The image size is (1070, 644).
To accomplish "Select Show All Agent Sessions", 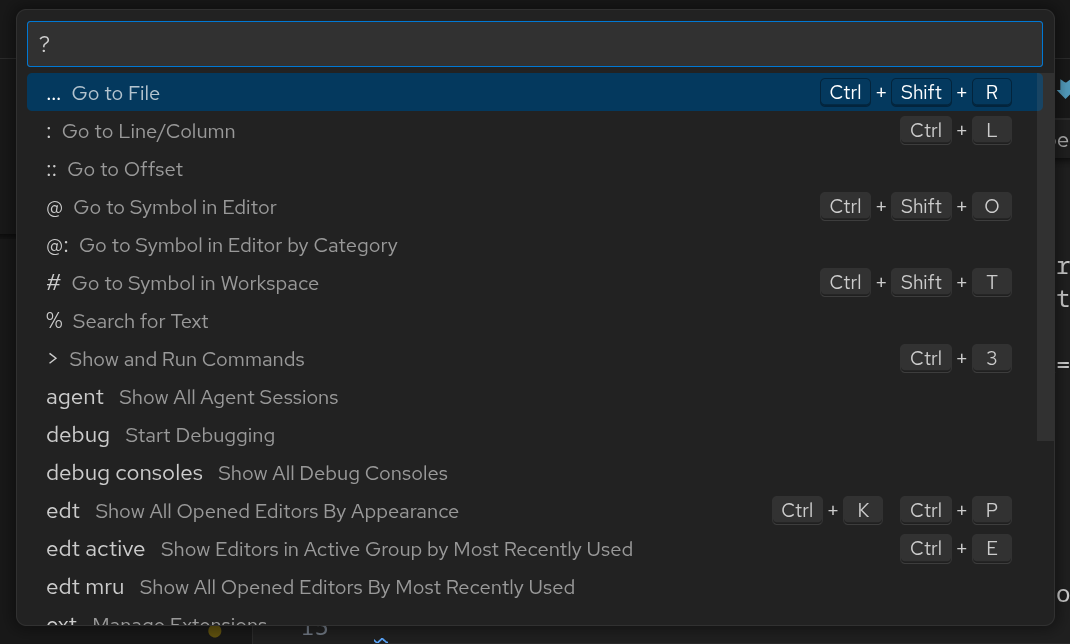I will pyautogui.click(x=228, y=397).
